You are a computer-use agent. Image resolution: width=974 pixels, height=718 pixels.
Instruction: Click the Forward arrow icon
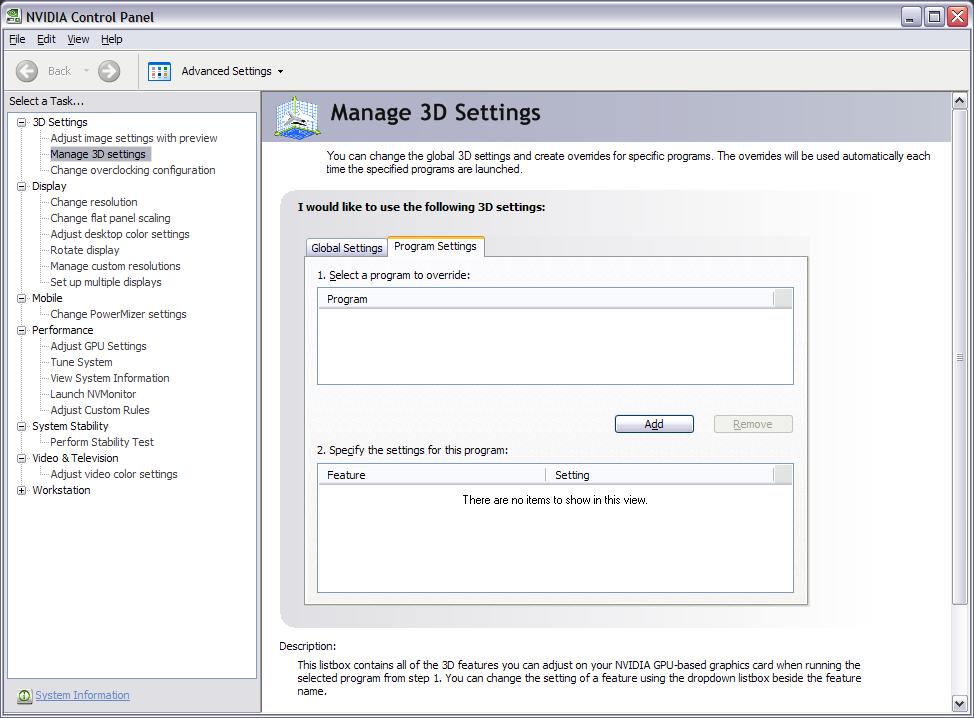(x=109, y=71)
